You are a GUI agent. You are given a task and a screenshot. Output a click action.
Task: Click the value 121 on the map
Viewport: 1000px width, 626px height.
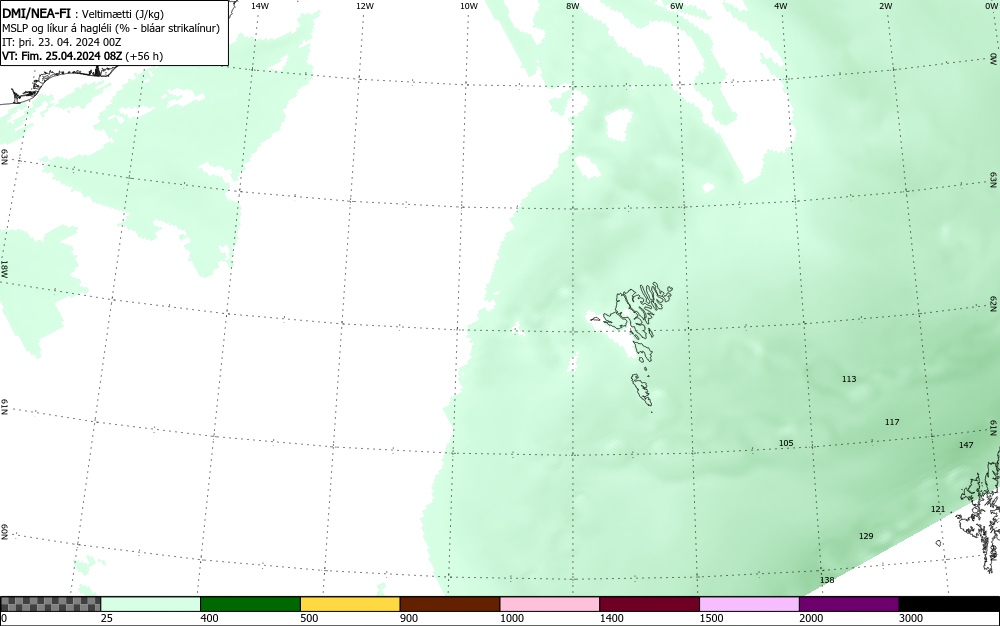tap(938, 509)
